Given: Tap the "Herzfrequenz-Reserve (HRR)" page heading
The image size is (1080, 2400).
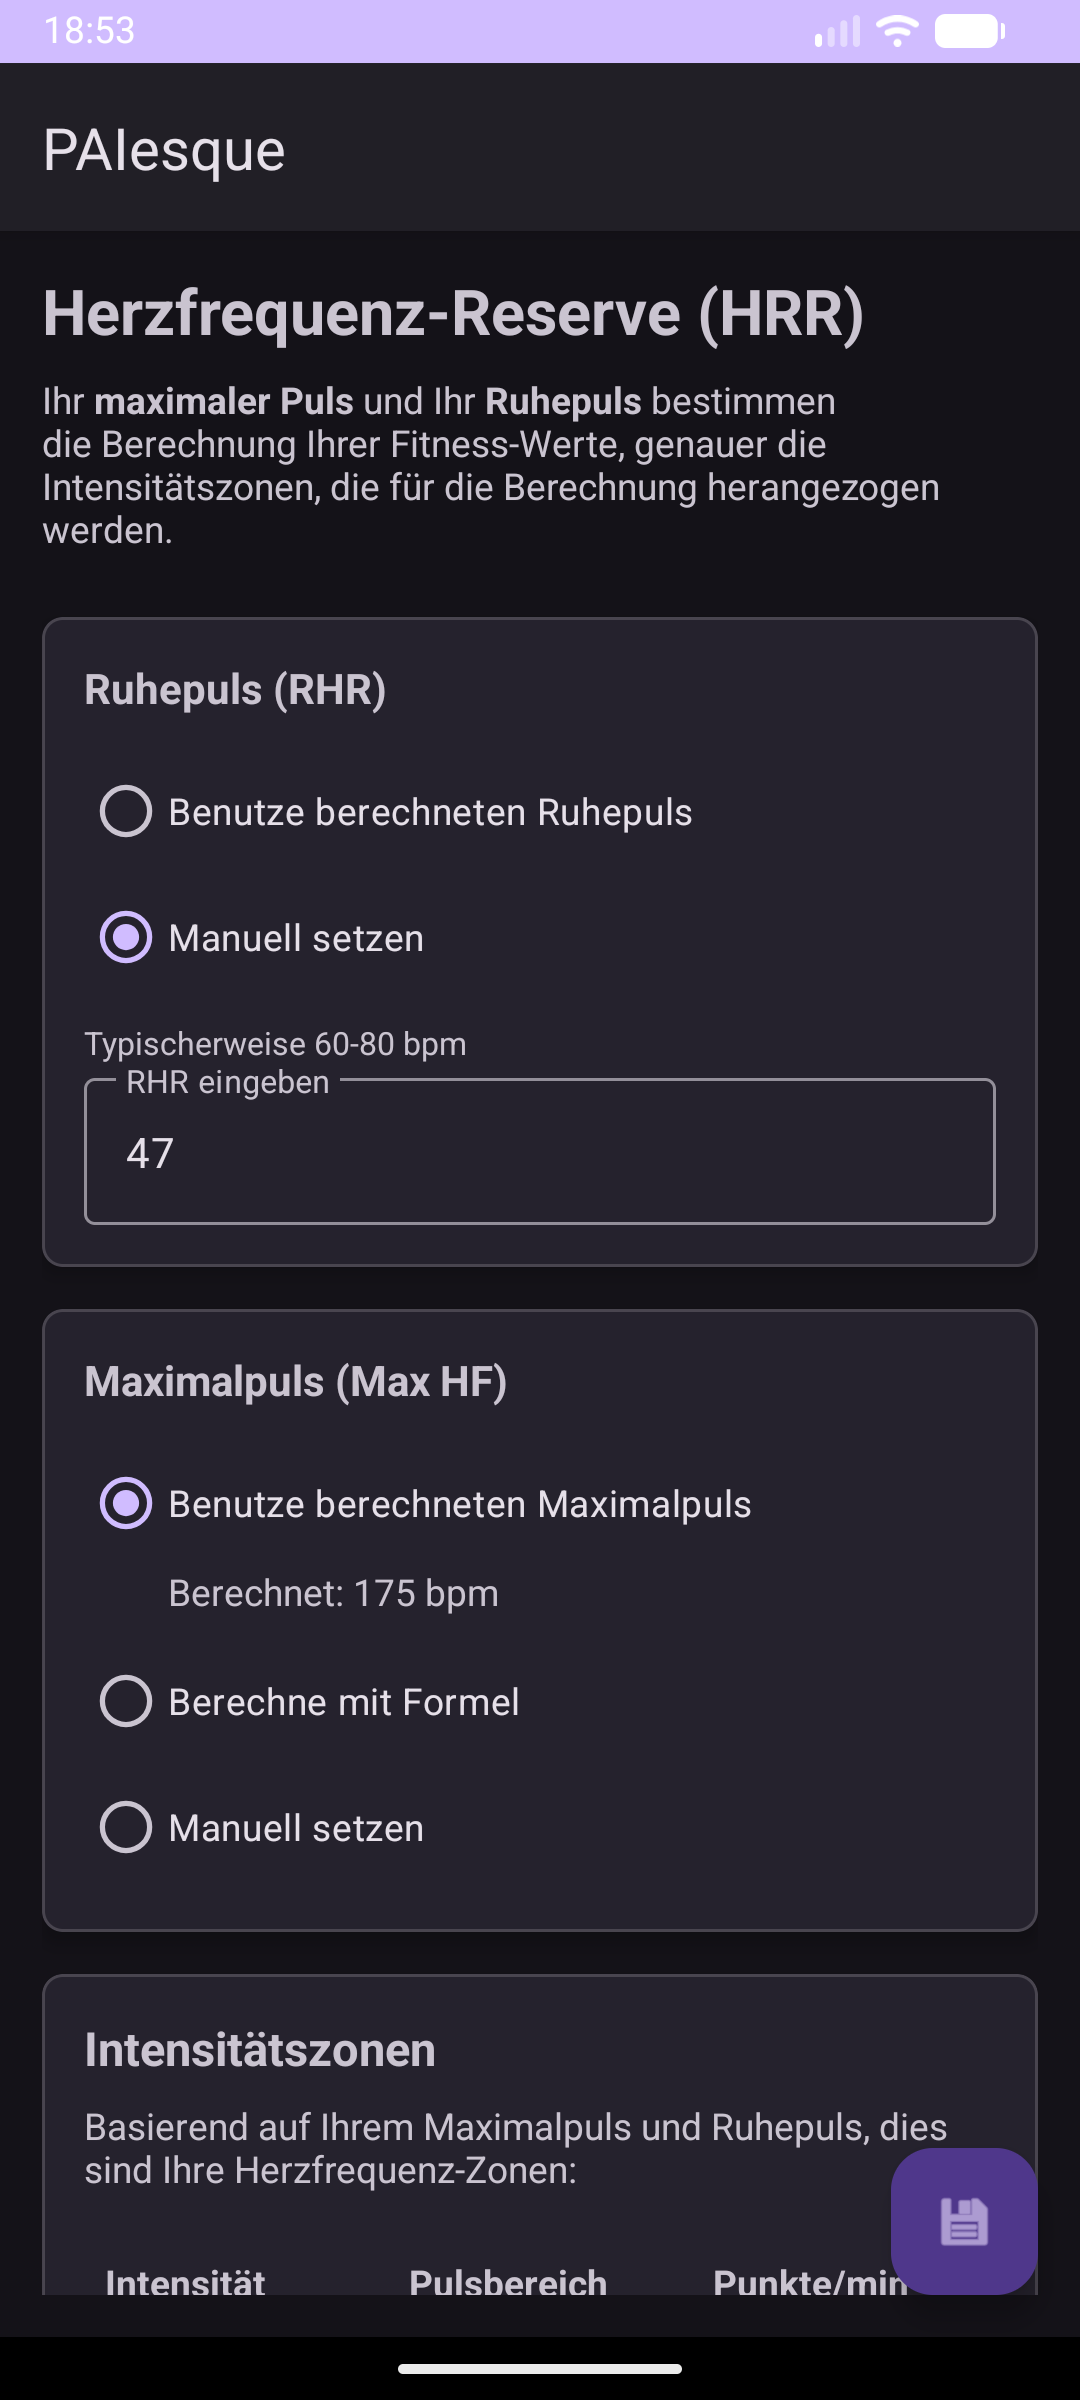Looking at the screenshot, I should click(453, 313).
